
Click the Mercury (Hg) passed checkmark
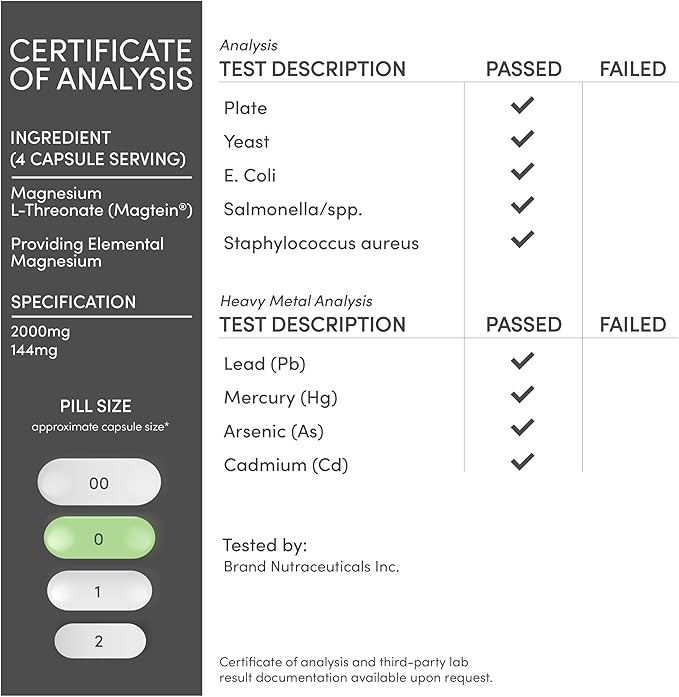click(x=522, y=395)
